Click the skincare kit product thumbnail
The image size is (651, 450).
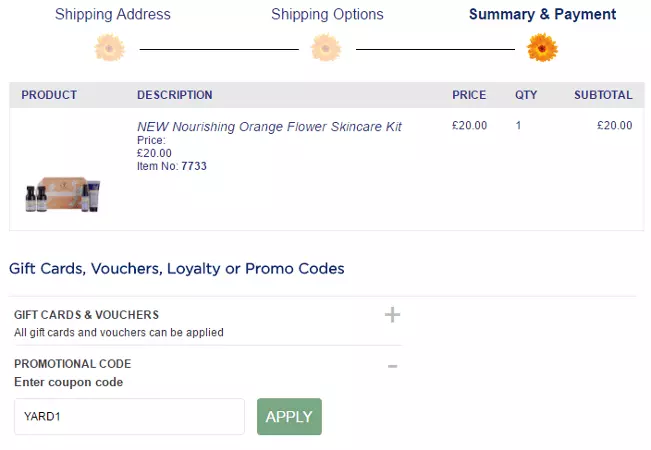point(64,193)
